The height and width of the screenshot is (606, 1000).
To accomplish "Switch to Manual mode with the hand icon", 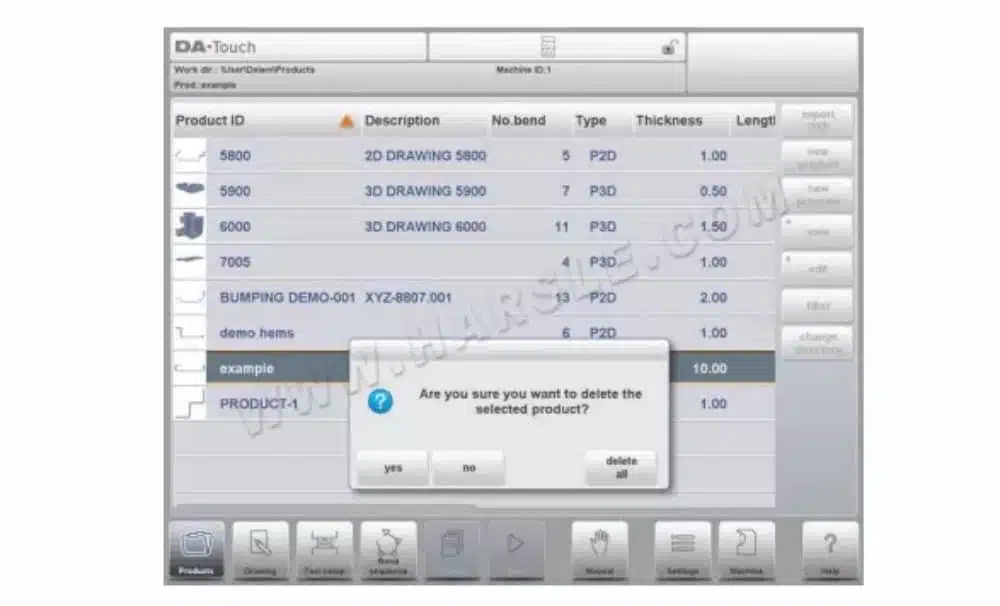I will (x=599, y=550).
